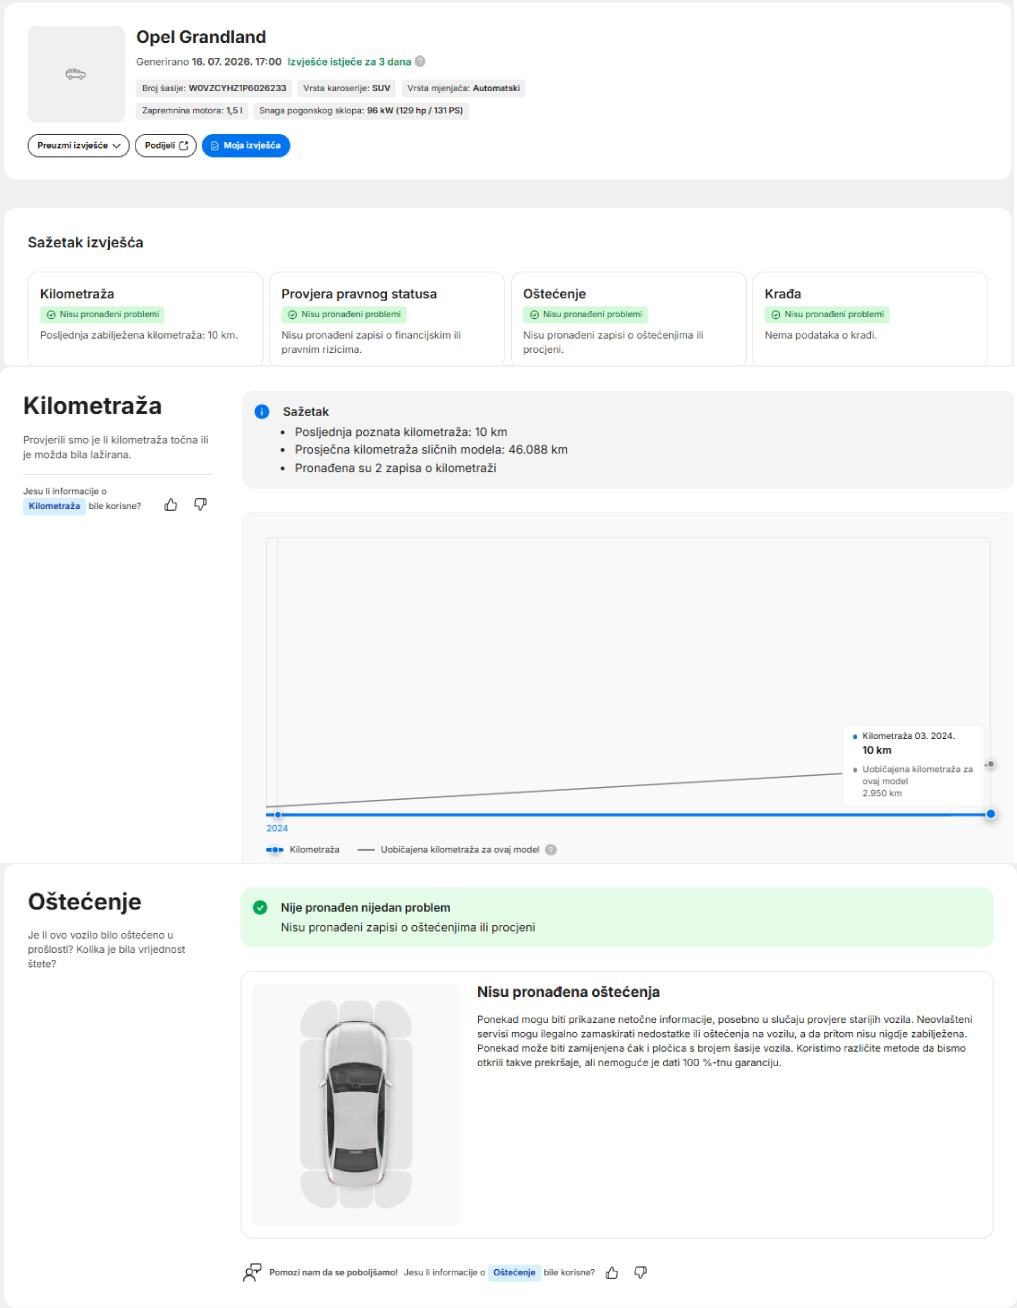Click the Sažetak izvješća heading
Image resolution: width=1017 pixels, height=1308 pixels.
[x=86, y=242]
